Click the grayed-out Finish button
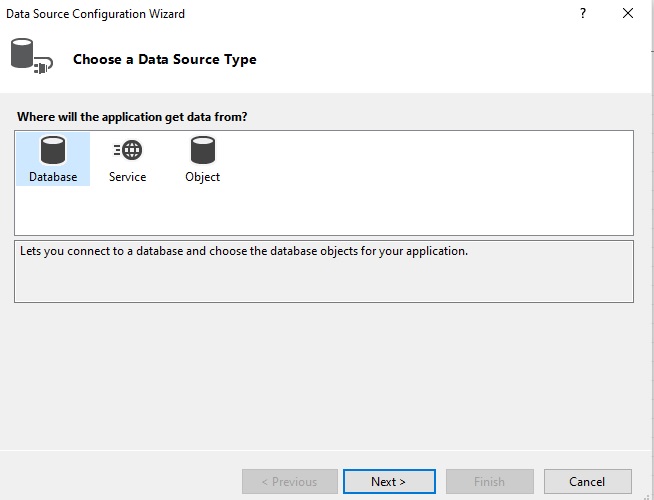Viewport: 654px width, 500px height. pos(490,482)
